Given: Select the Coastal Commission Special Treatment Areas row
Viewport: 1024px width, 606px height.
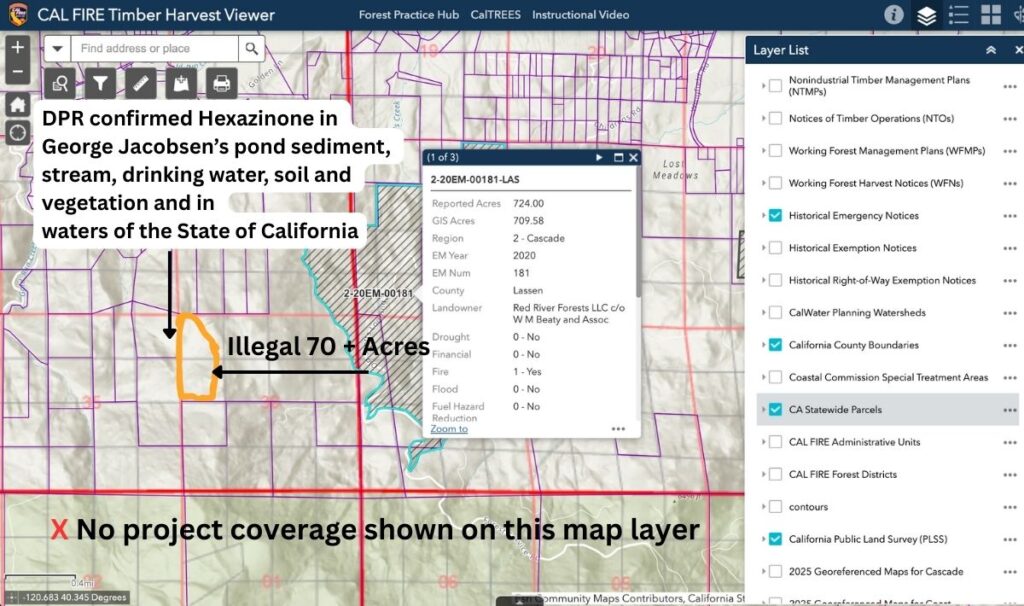Looking at the screenshot, I should (x=888, y=377).
